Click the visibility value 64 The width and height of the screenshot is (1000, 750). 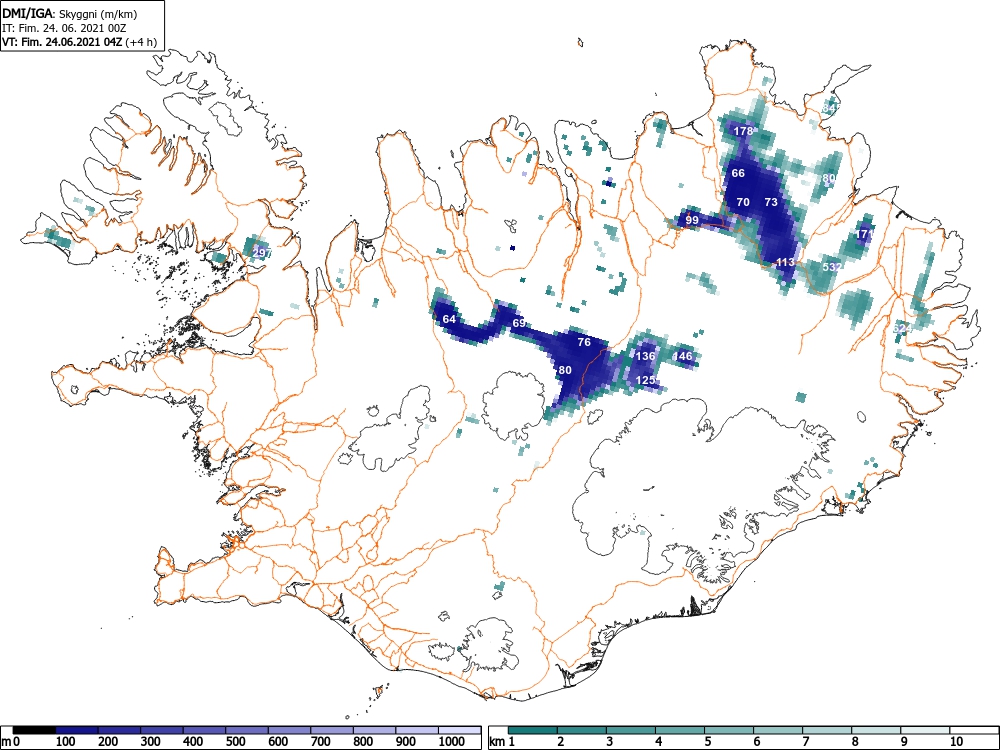pyautogui.click(x=449, y=320)
